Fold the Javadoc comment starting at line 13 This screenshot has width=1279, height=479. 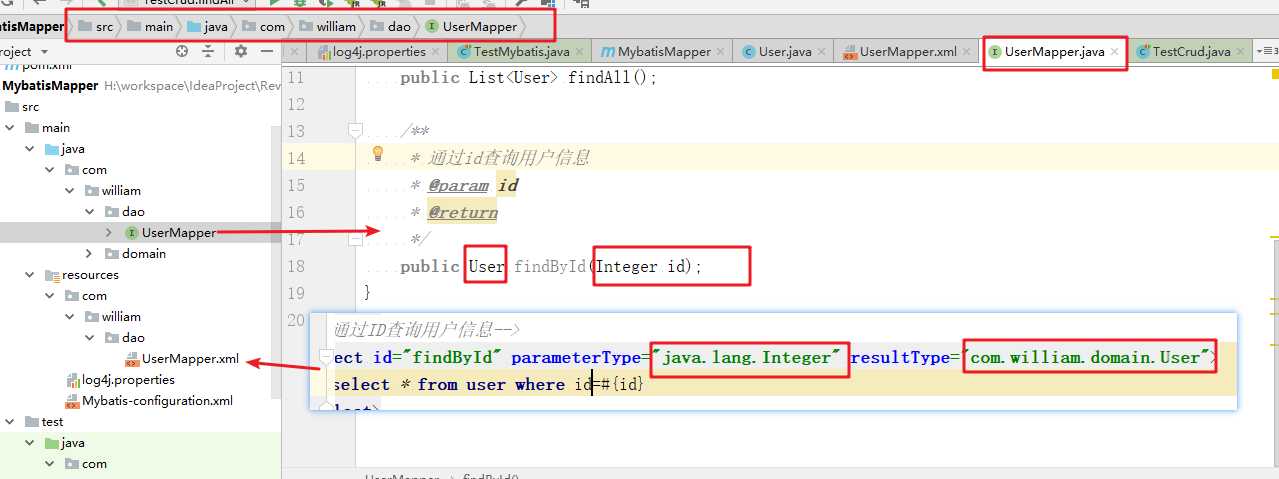coord(354,130)
